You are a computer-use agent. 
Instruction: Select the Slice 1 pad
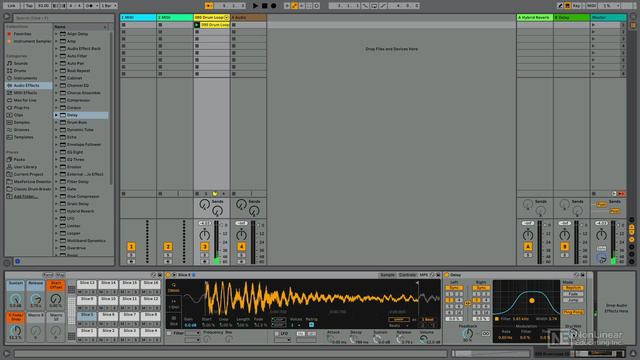87,331
